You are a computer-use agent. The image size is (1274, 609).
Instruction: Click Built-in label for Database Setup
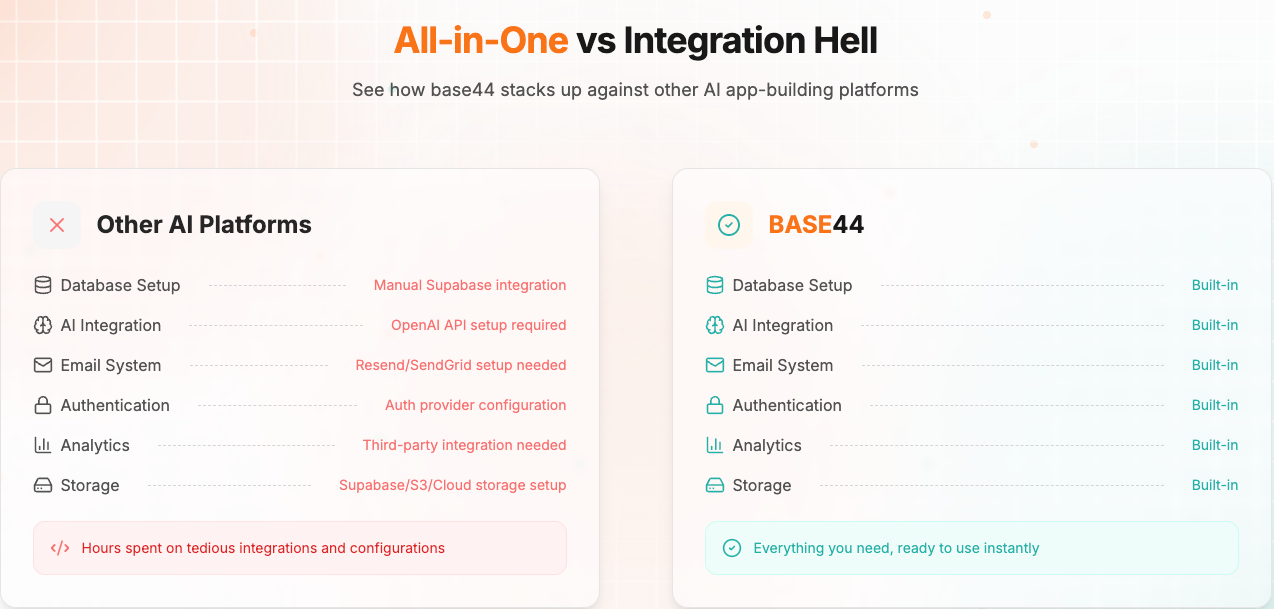coord(1215,285)
